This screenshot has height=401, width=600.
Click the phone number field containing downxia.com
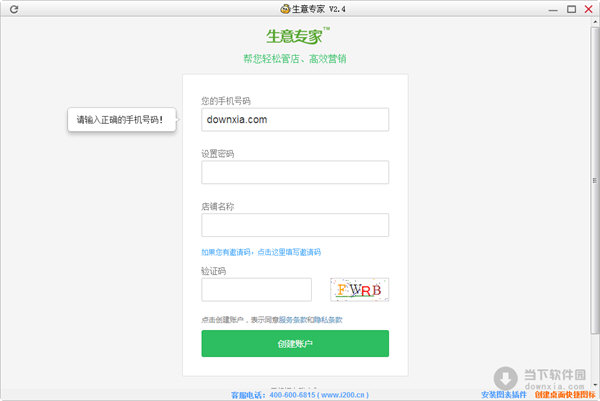pyautogui.click(x=295, y=119)
